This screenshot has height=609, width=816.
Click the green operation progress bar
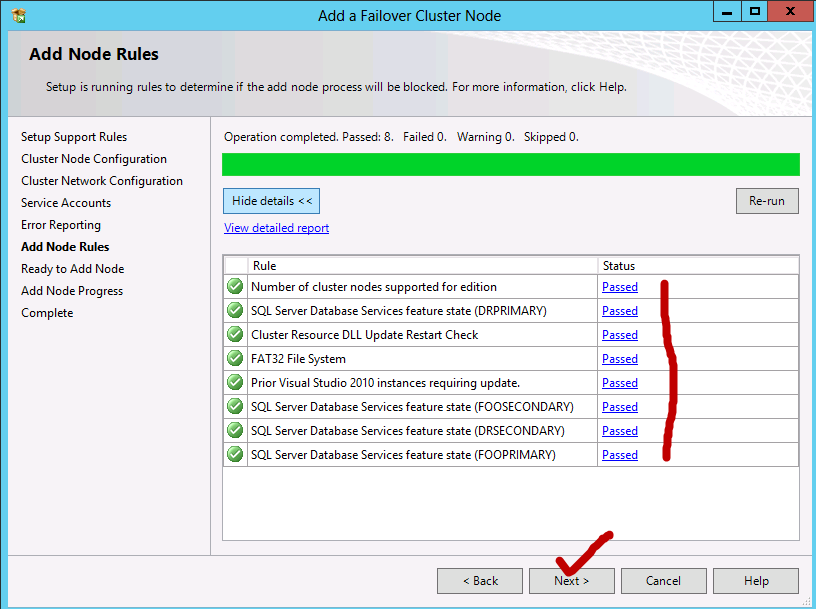coord(510,164)
